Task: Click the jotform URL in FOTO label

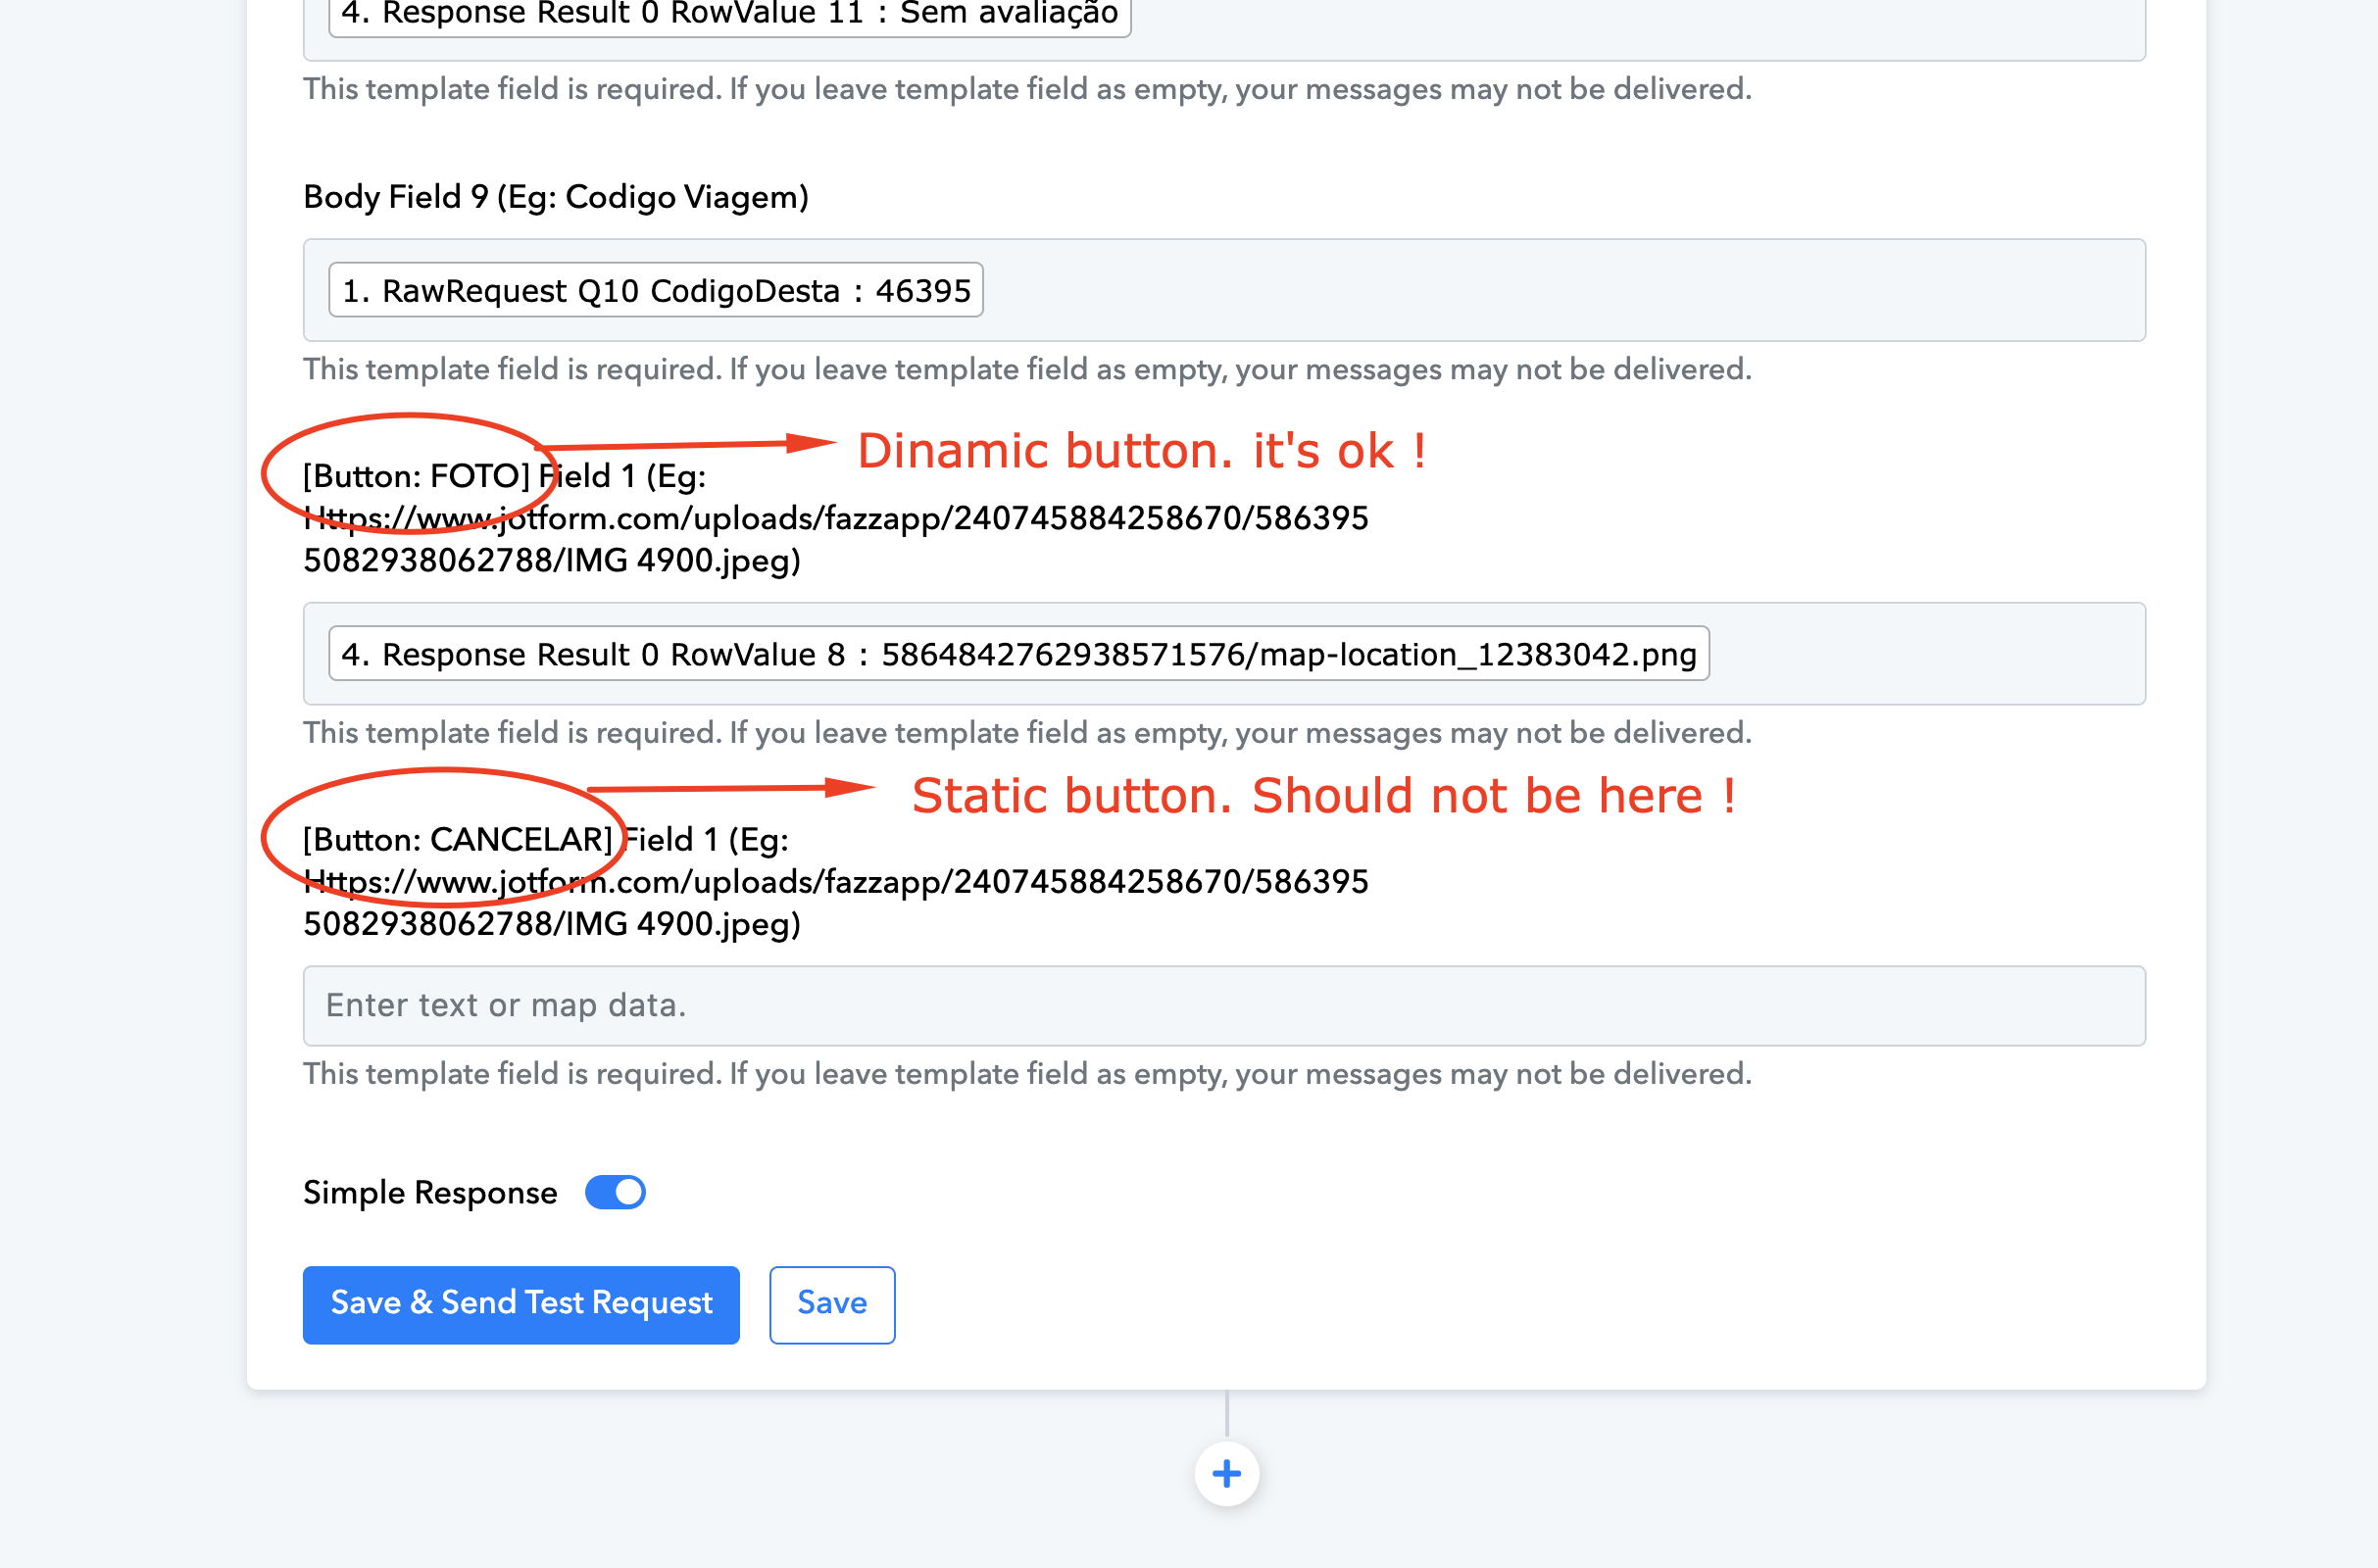Action: pos(836,519)
